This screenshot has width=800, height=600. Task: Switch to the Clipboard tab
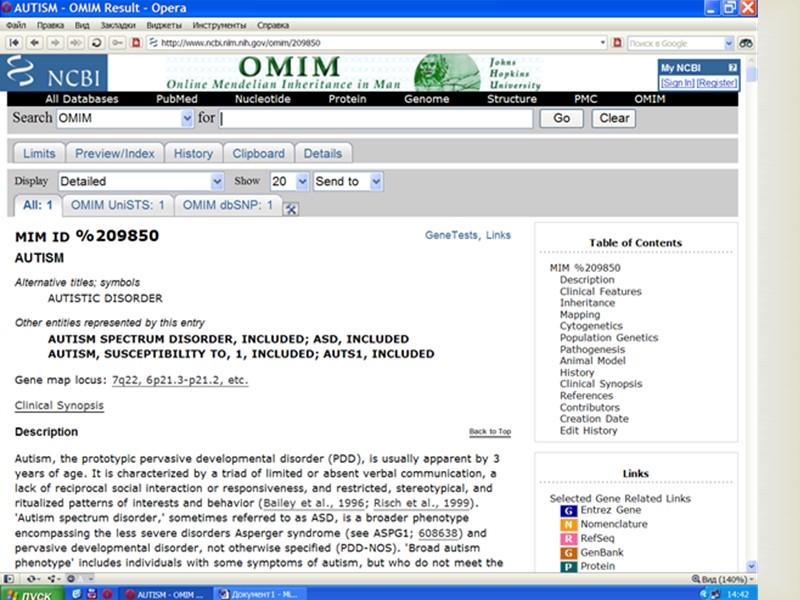click(x=258, y=153)
